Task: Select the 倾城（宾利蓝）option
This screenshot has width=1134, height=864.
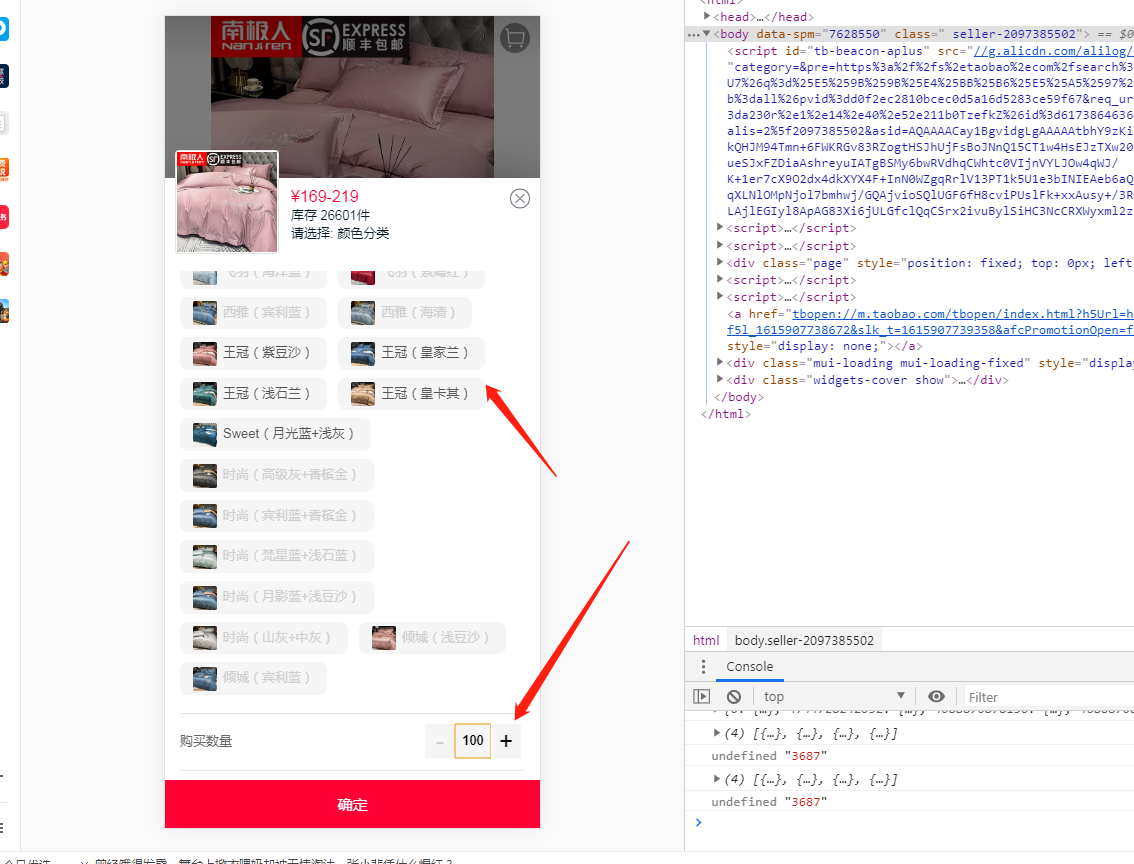Action: (x=252, y=678)
